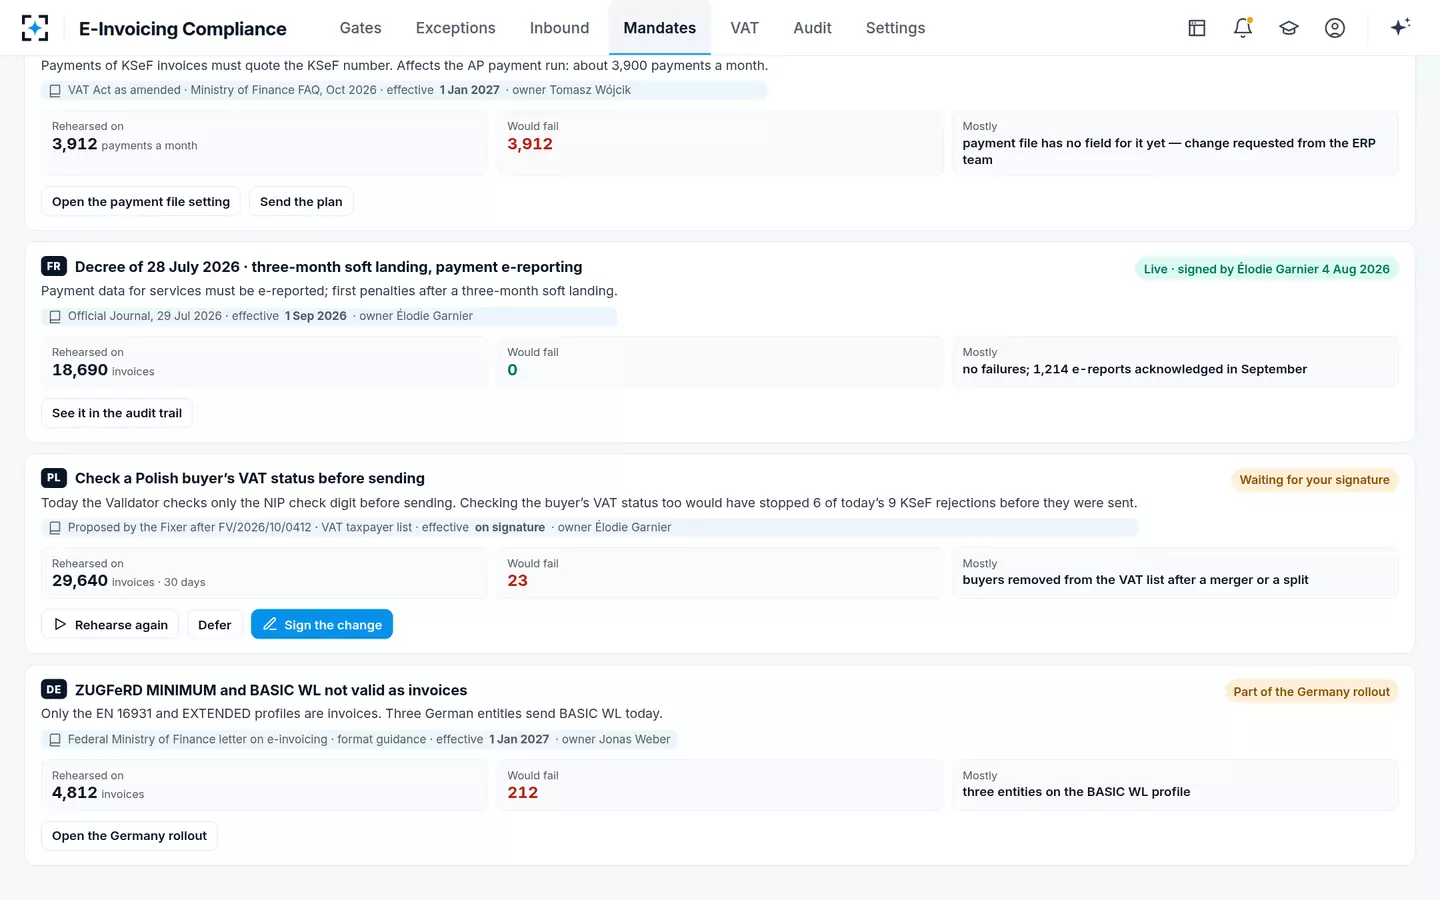
Task: Switch to the Audit tab
Action: click(812, 28)
